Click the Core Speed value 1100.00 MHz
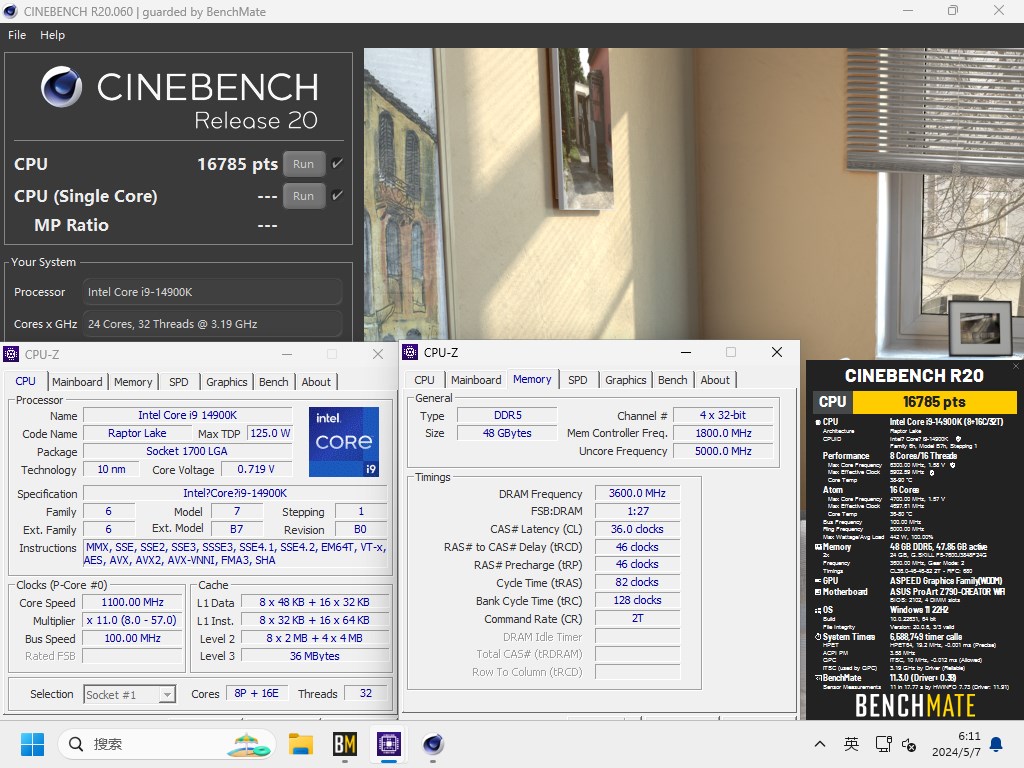 (x=133, y=602)
